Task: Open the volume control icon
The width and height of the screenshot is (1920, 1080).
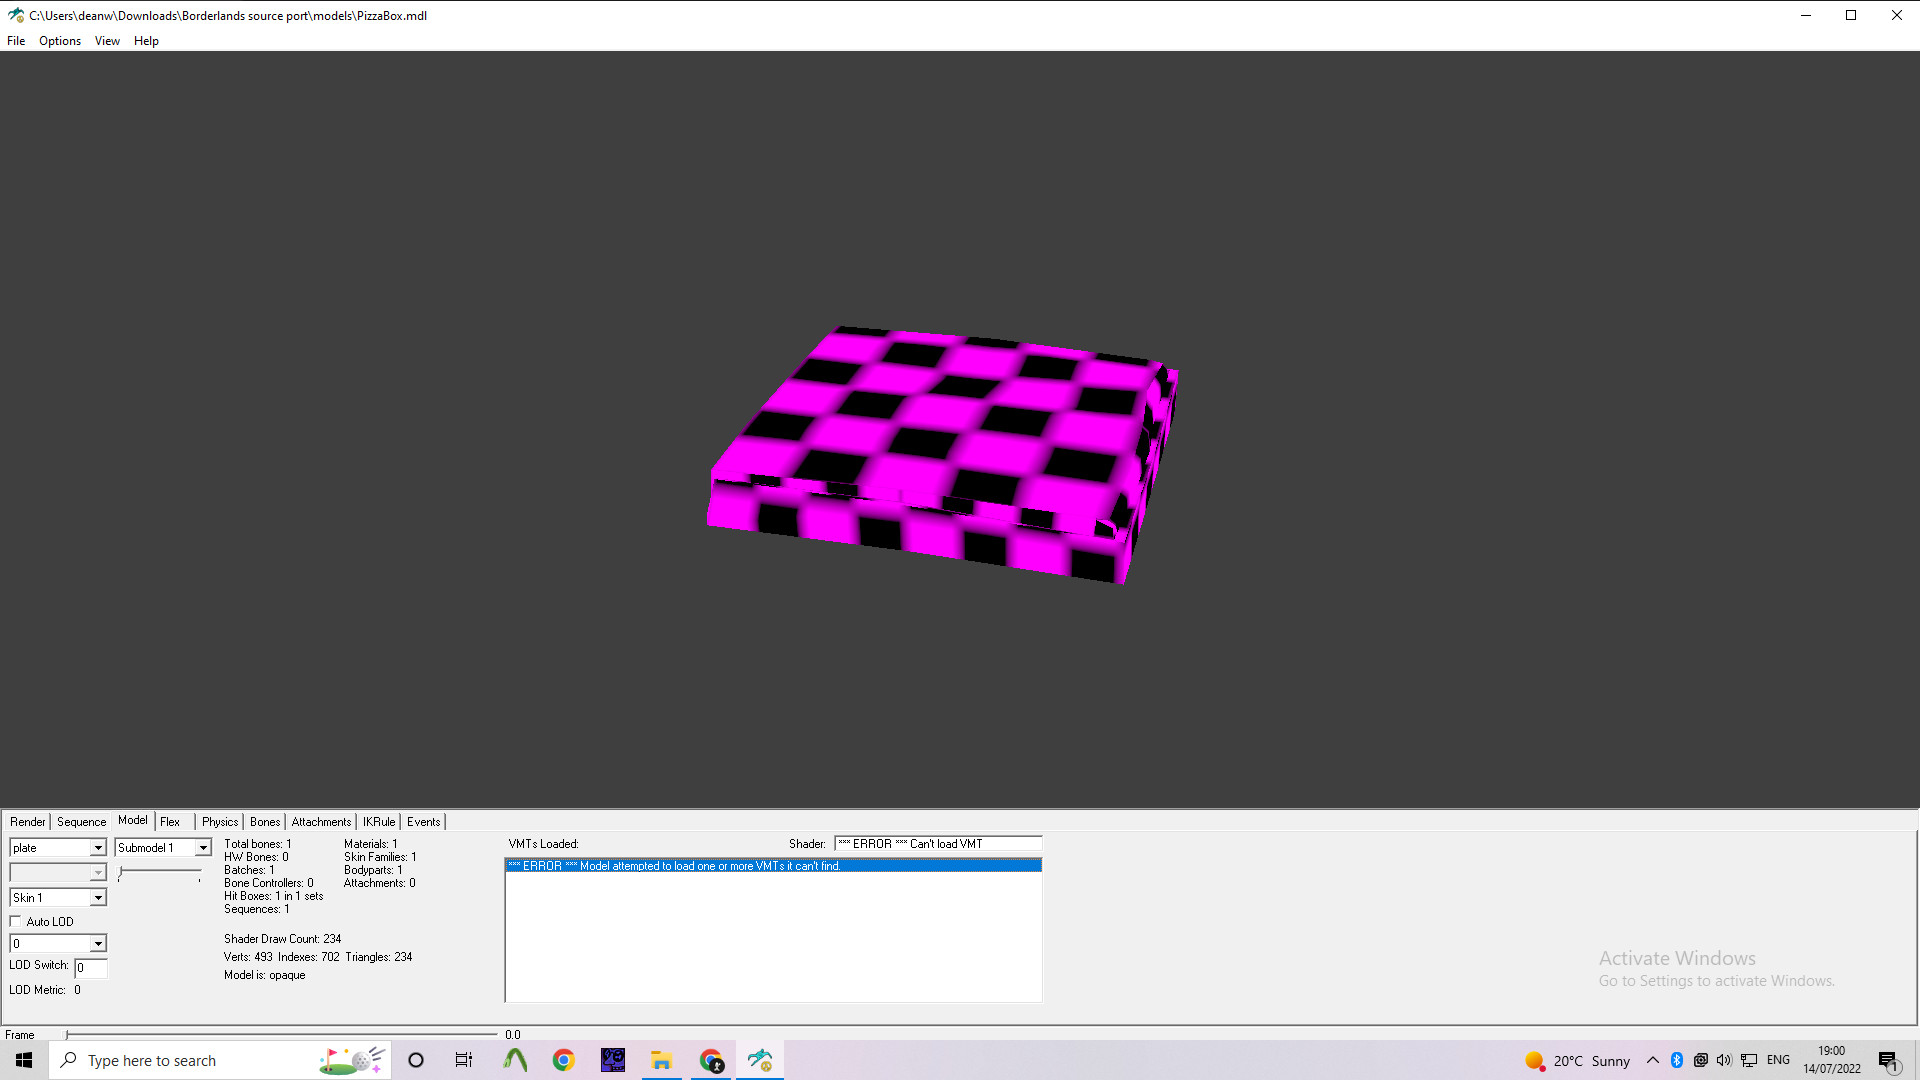Action: (1724, 1060)
